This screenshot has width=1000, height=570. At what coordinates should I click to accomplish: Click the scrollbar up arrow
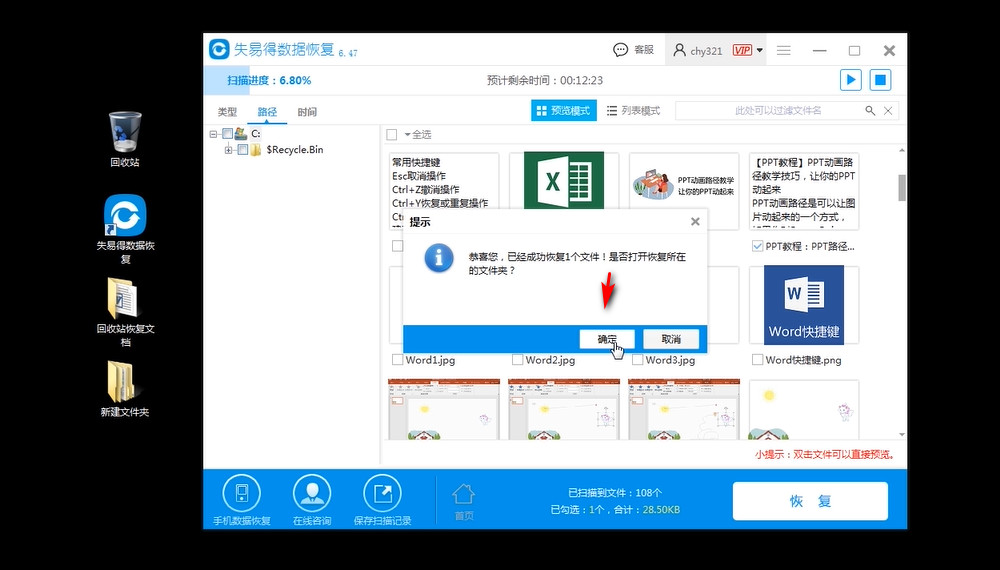tap(902, 150)
